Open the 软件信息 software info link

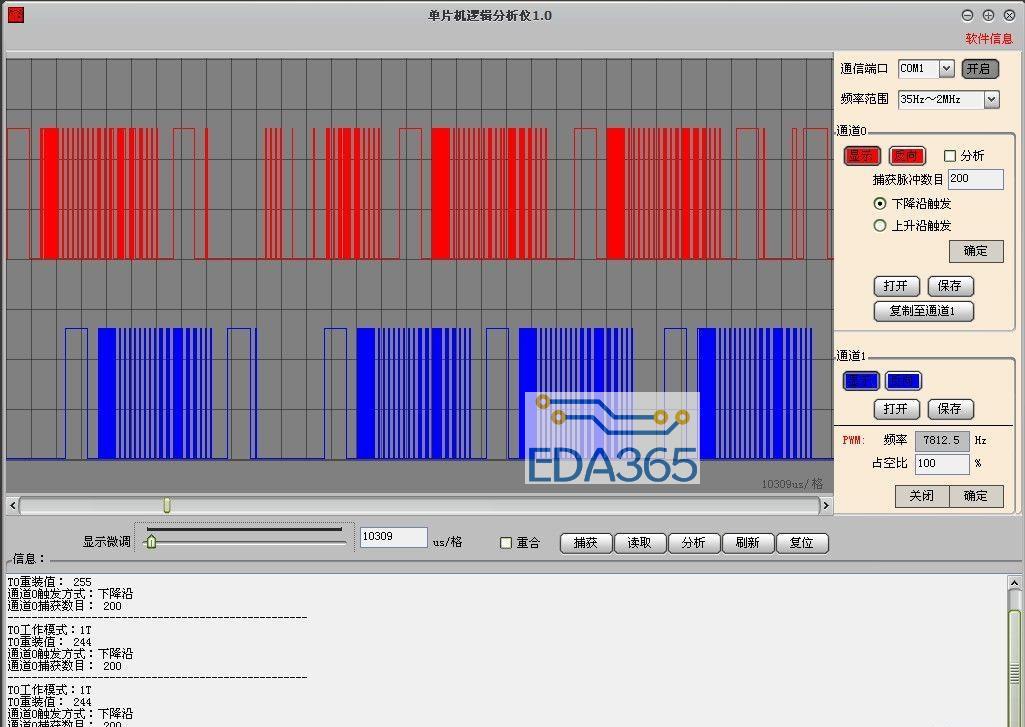click(x=988, y=39)
